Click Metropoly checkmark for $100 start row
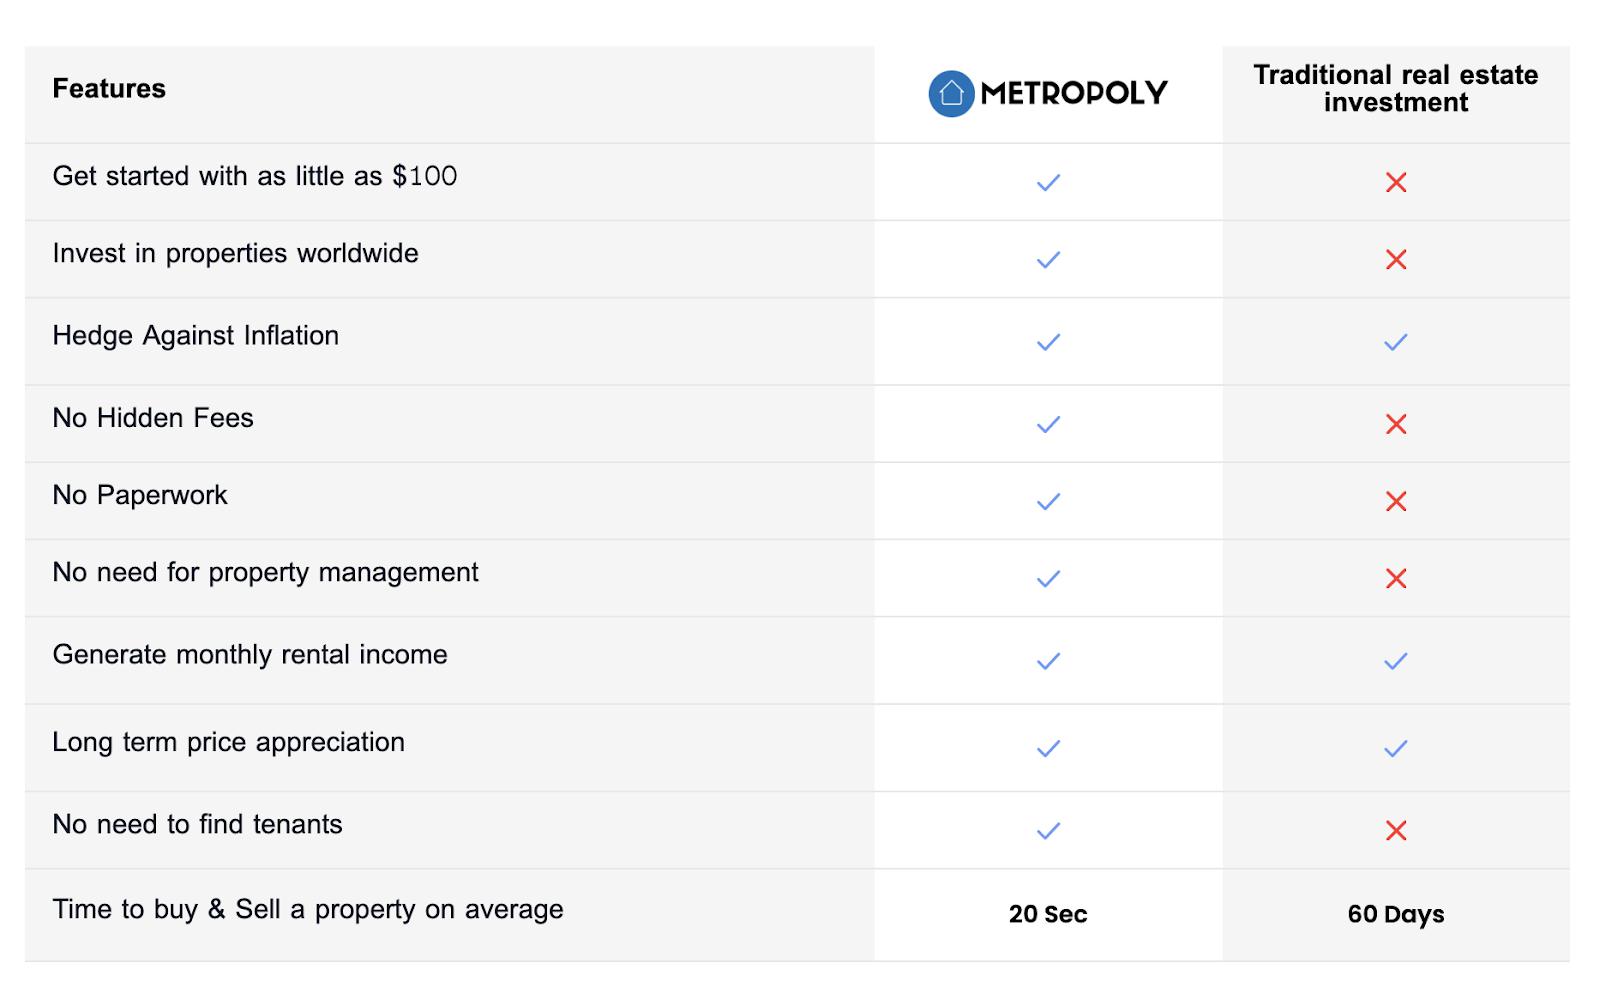Viewport: 1600px width, 981px height. coord(1048,182)
